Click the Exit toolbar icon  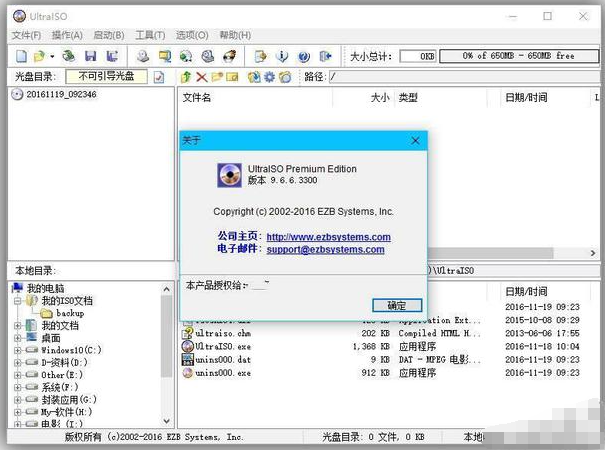point(326,56)
